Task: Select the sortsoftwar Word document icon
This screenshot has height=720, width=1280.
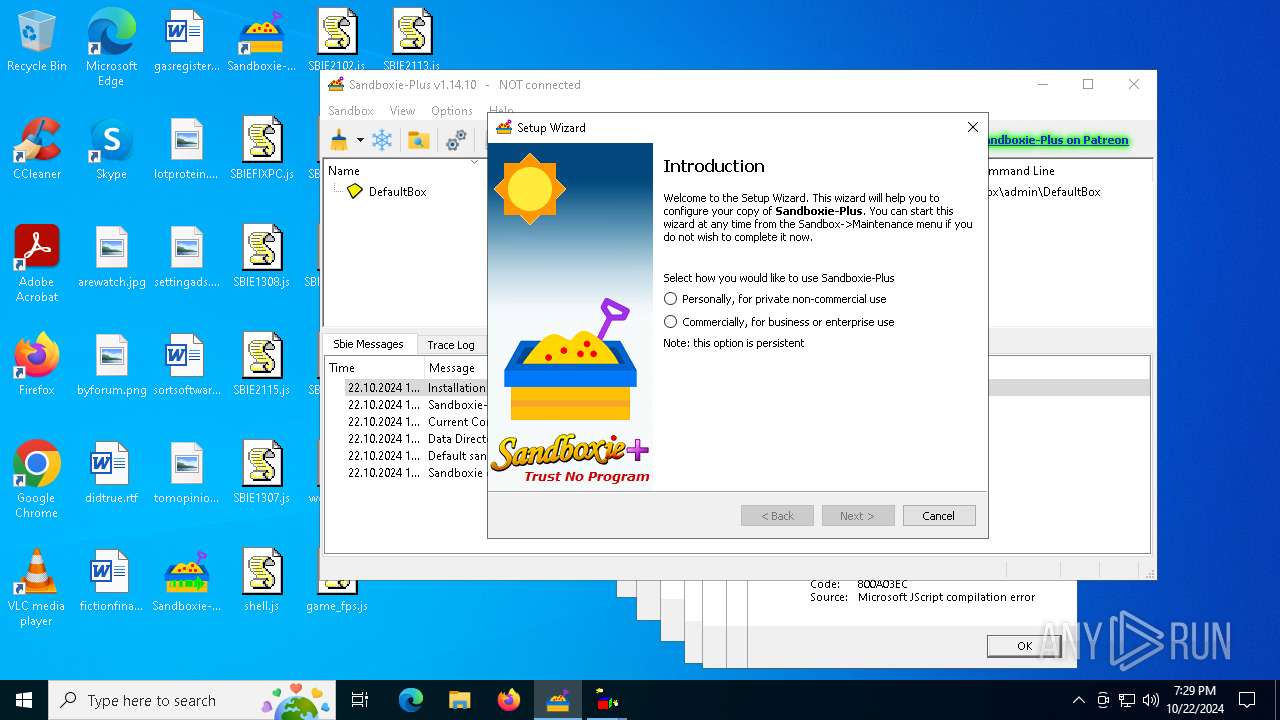Action: click(186, 365)
